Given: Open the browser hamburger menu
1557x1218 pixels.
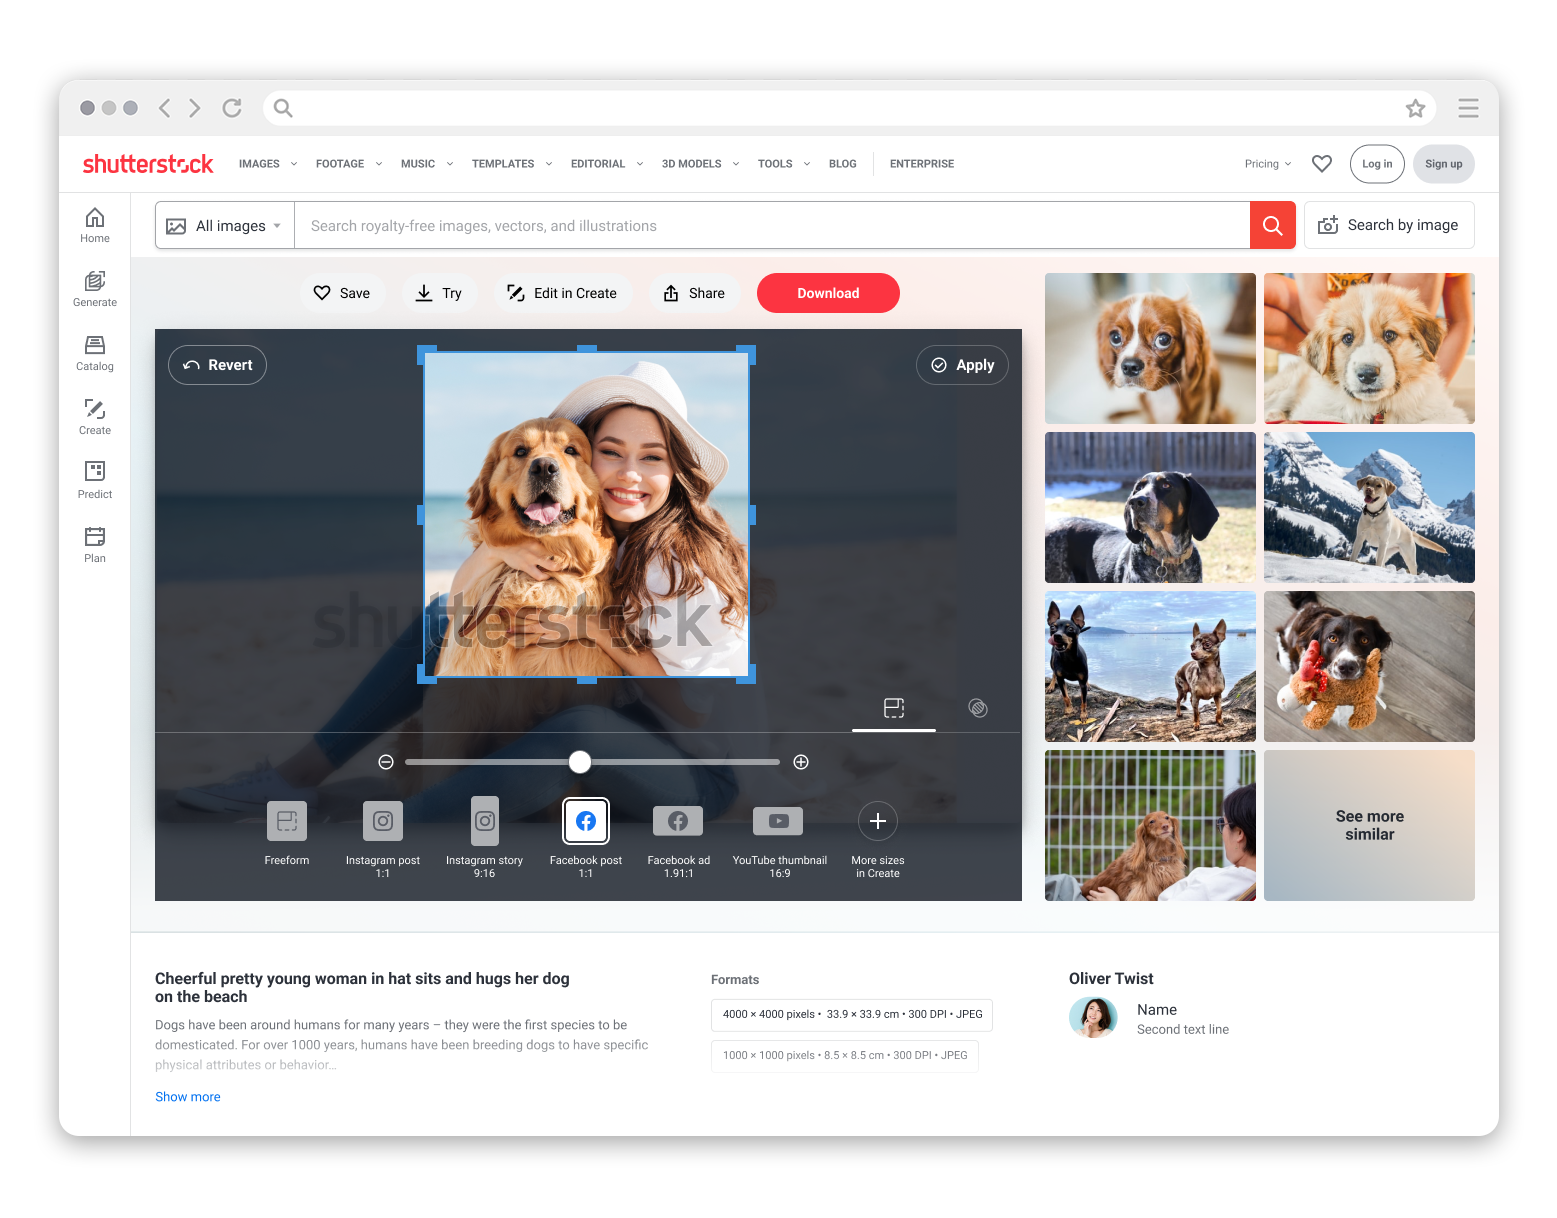Looking at the screenshot, I should click(x=1468, y=108).
